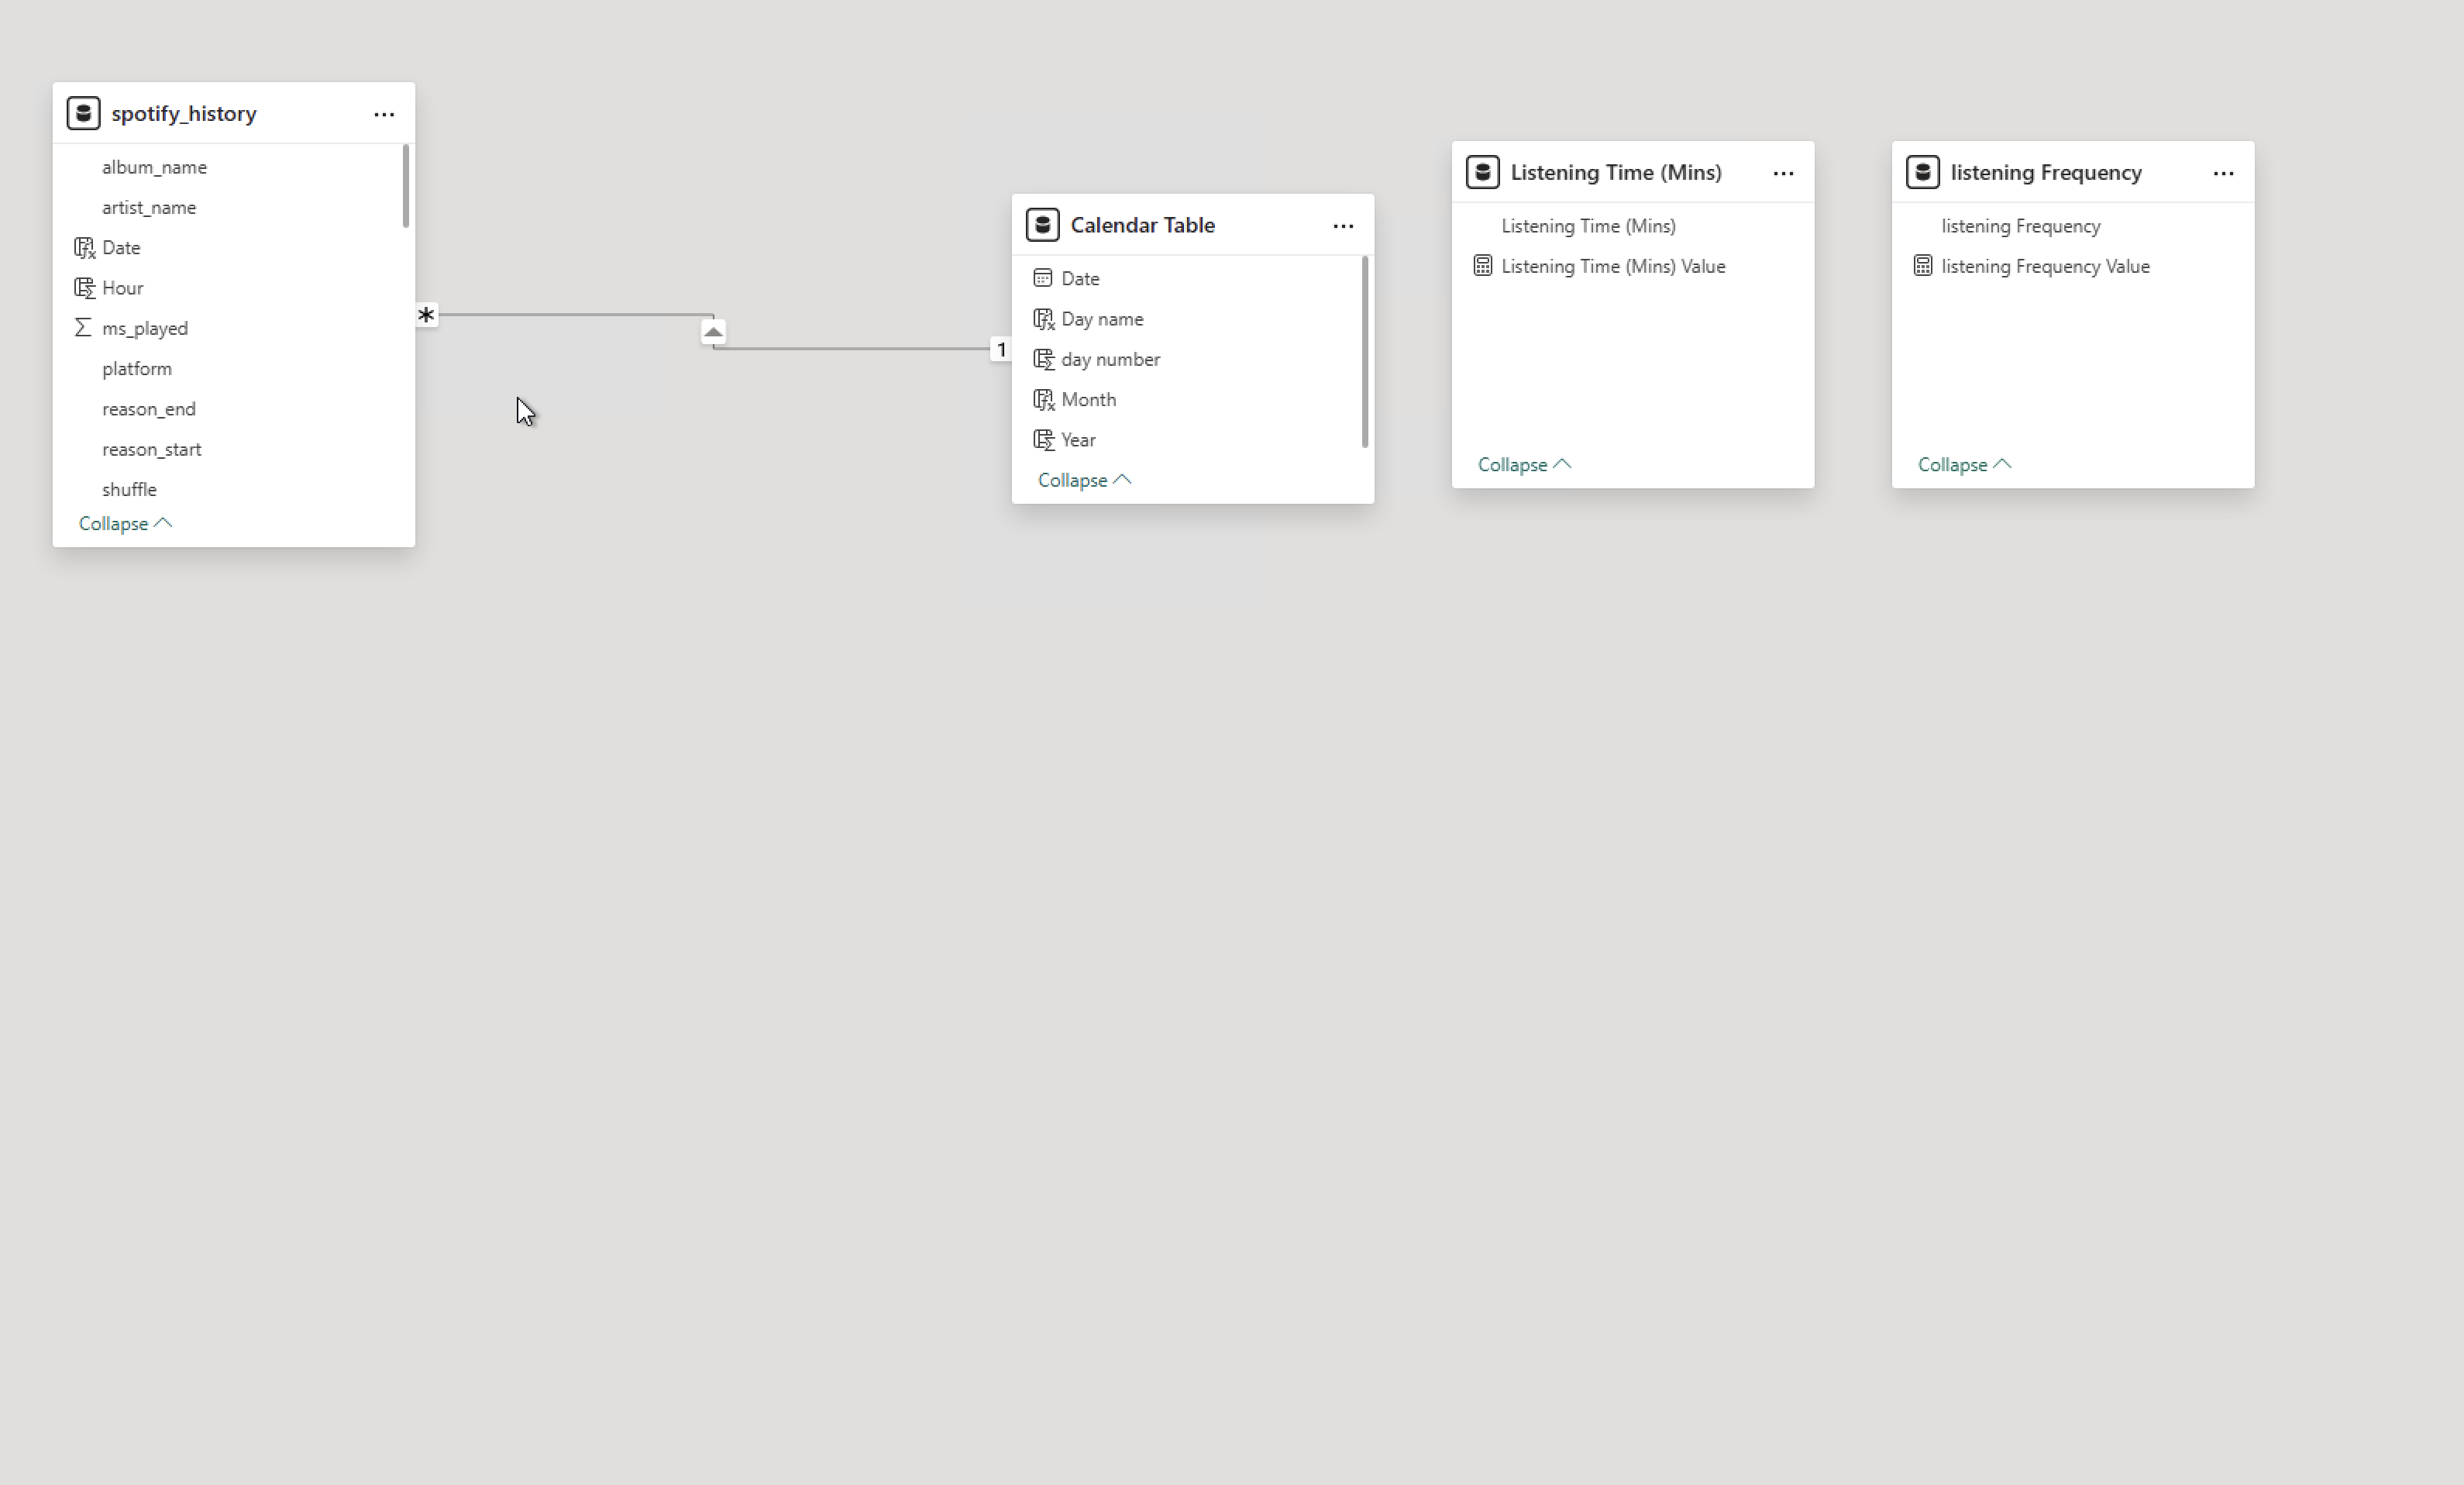Open Listening Time (Mins) more options ellipsis
This screenshot has height=1485, width=2464.
[1783, 173]
